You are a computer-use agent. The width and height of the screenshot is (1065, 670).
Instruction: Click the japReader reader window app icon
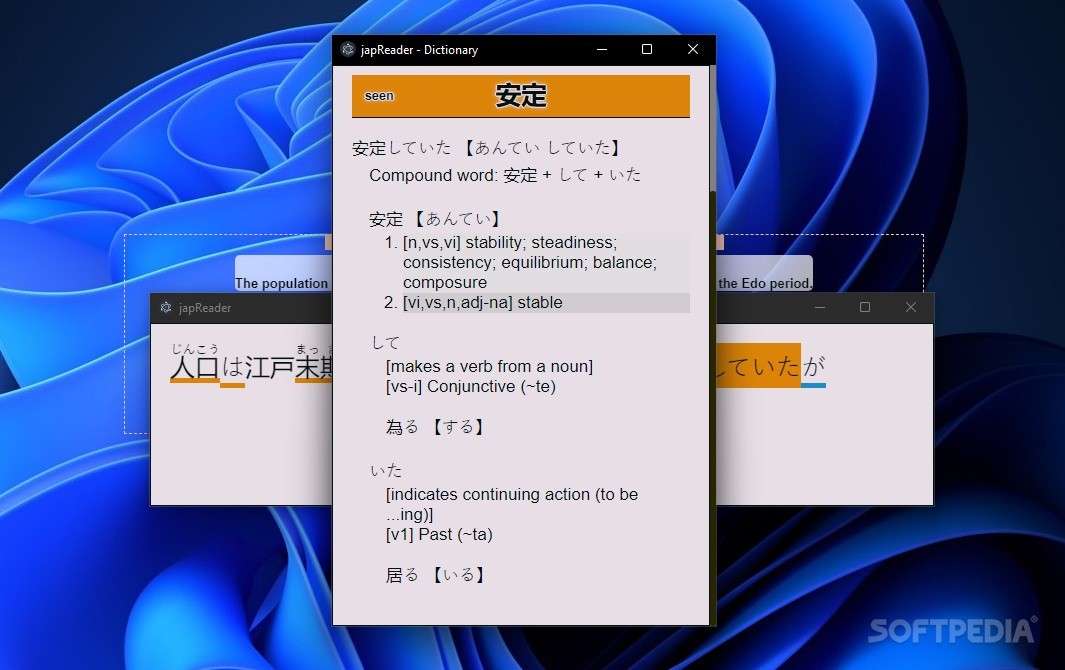click(x=166, y=308)
